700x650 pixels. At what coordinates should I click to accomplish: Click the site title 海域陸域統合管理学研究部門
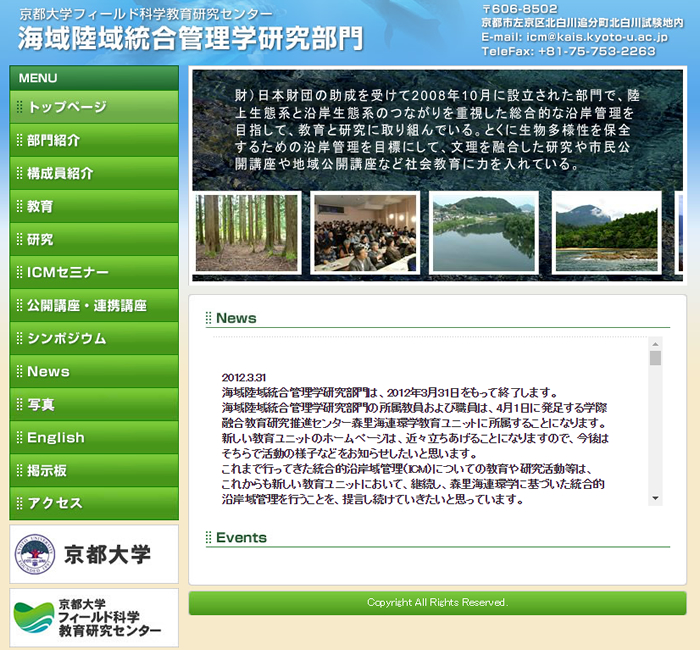(190, 38)
